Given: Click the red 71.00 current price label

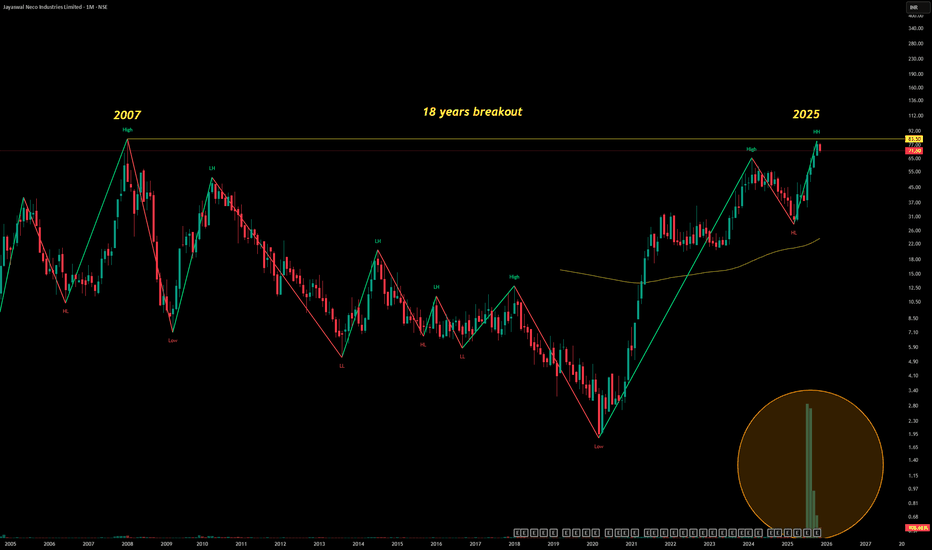Looking at the screenshot, I should (x=913, y=151).
